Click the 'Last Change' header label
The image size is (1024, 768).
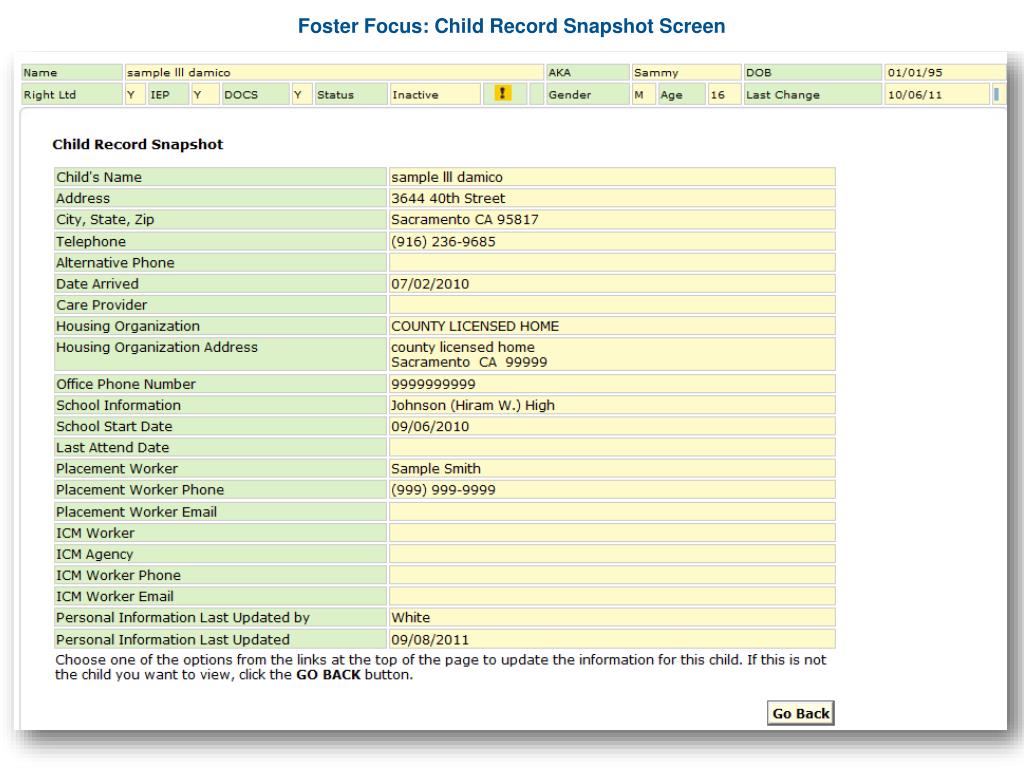pos(782,95)
